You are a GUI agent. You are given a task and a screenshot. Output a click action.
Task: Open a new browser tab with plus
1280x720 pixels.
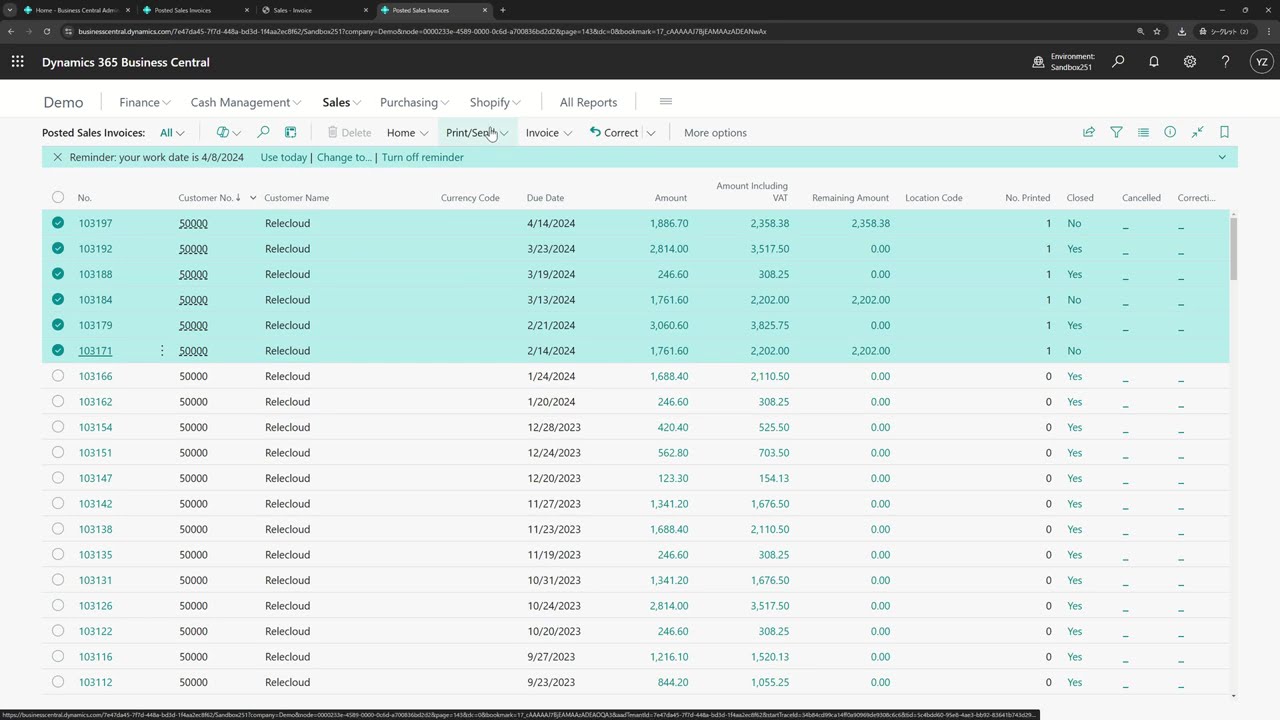tap(502, 10)
